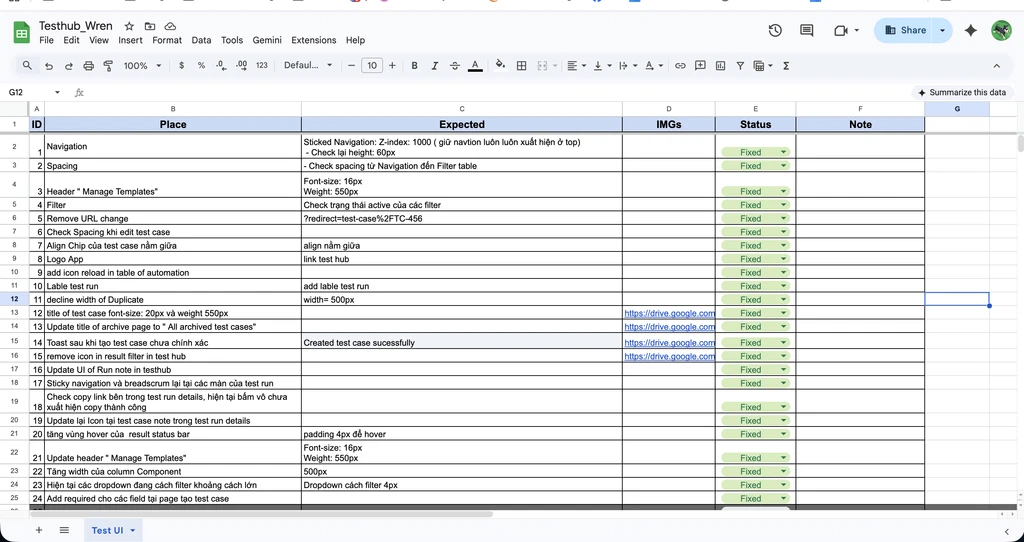
Task: Click the insert chart icon
Action: point(720,66)
